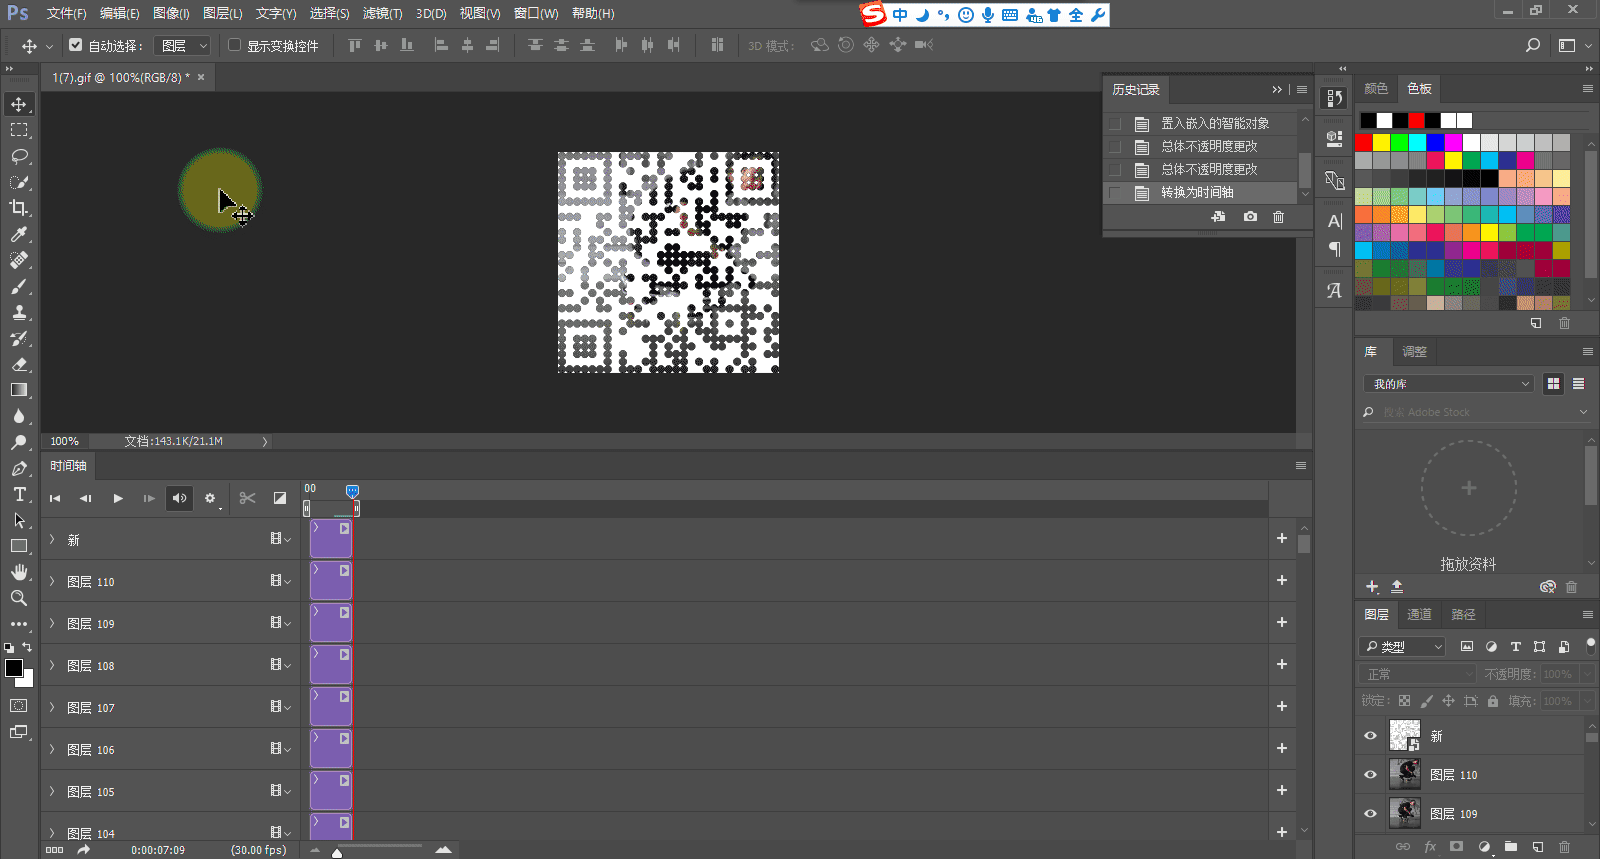The image size is (1600, 859).
Task: Select the Lasso tool
Action: click(x=19, y=156)
